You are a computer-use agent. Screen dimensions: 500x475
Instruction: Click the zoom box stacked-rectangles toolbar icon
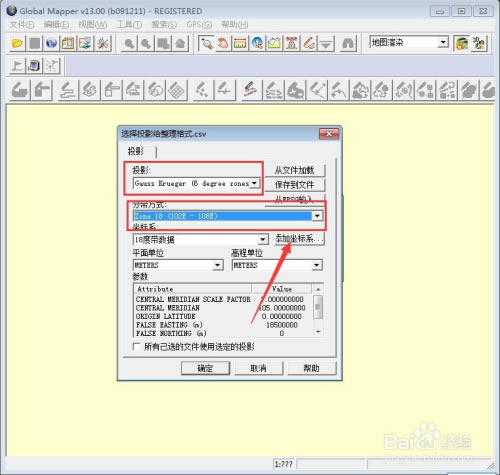163,44
